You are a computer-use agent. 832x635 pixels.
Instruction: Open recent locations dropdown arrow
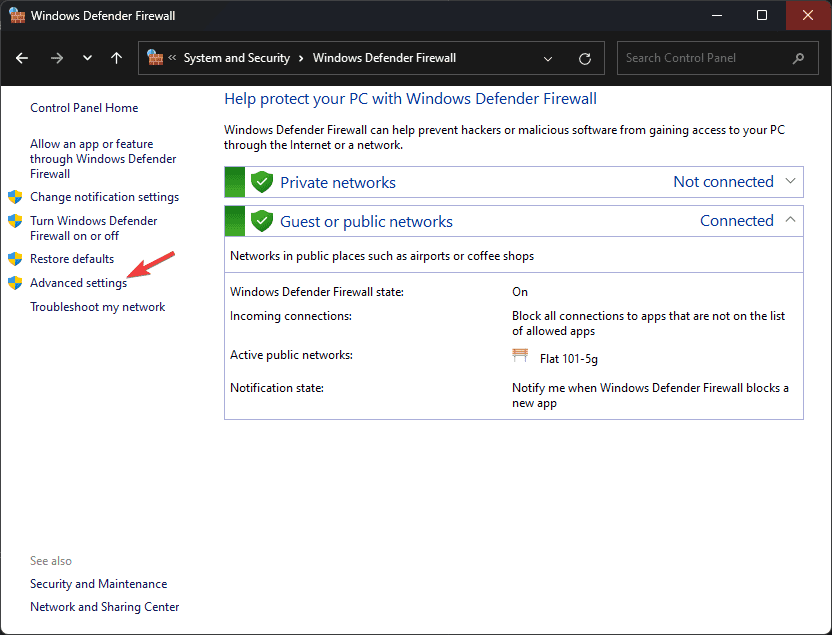pos(87,58)
